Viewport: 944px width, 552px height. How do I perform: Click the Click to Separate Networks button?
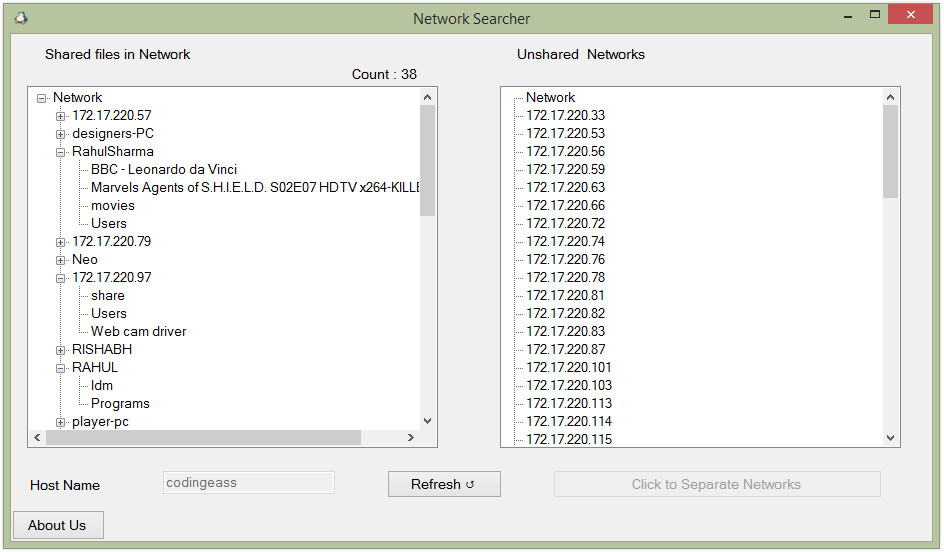pyautogui.click(x=717, y=484)
